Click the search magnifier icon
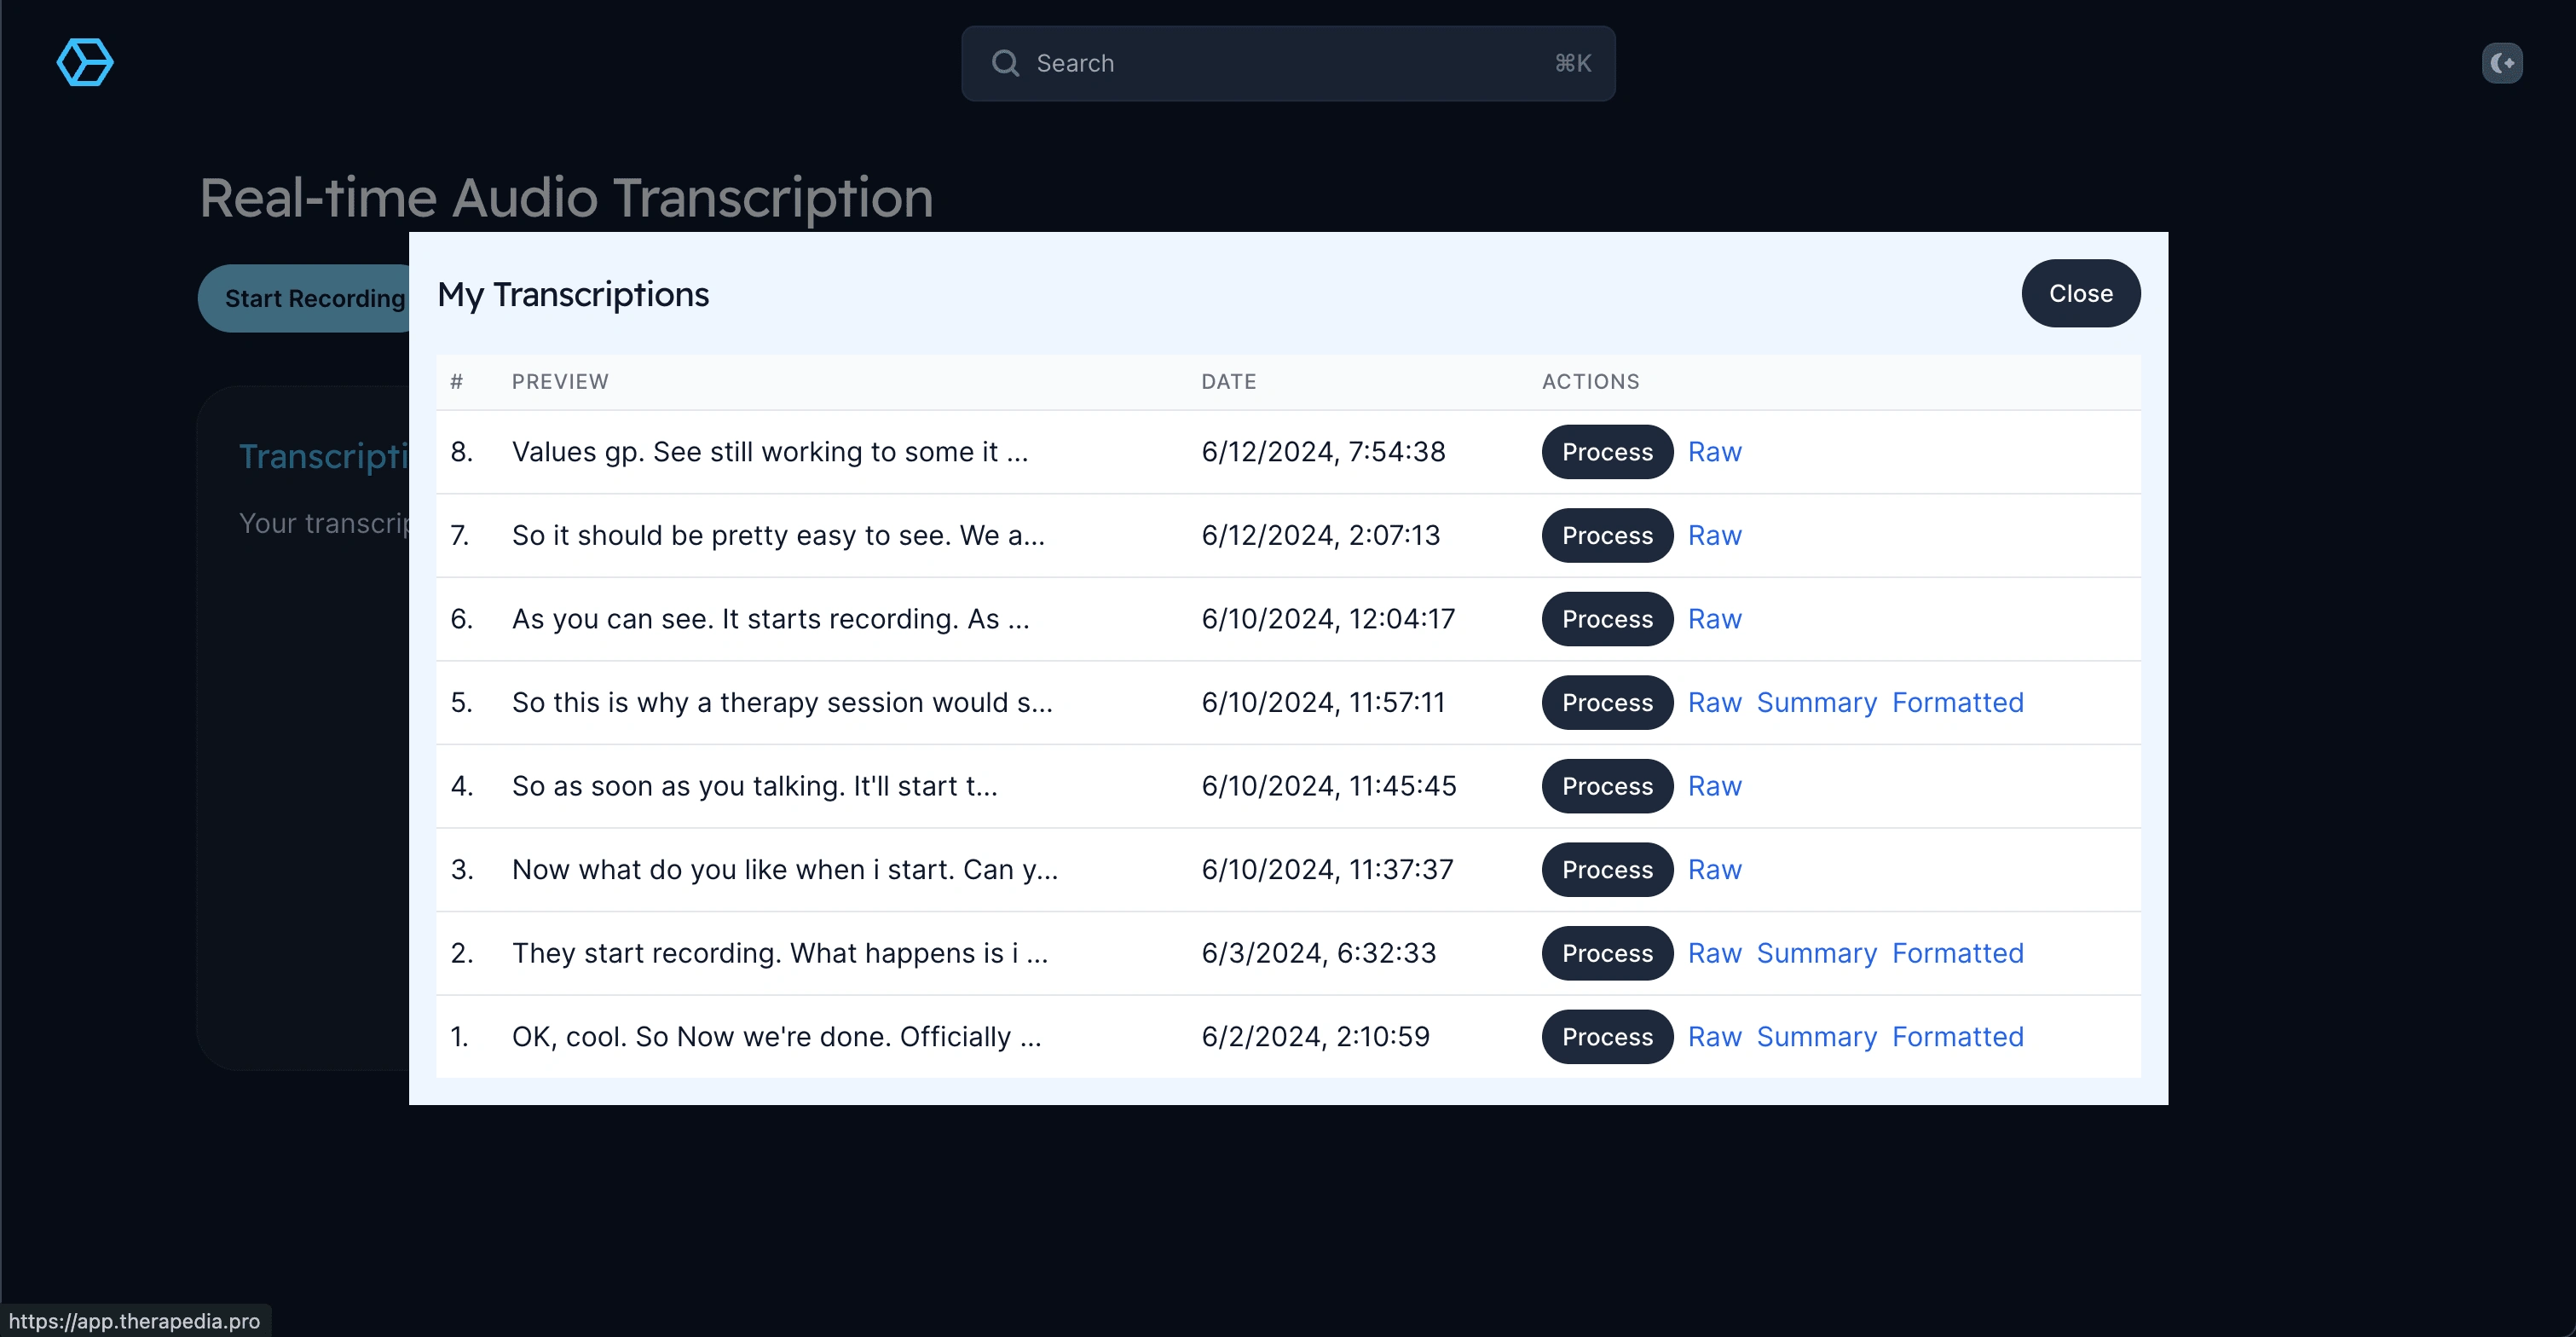 click(1005, 63)
